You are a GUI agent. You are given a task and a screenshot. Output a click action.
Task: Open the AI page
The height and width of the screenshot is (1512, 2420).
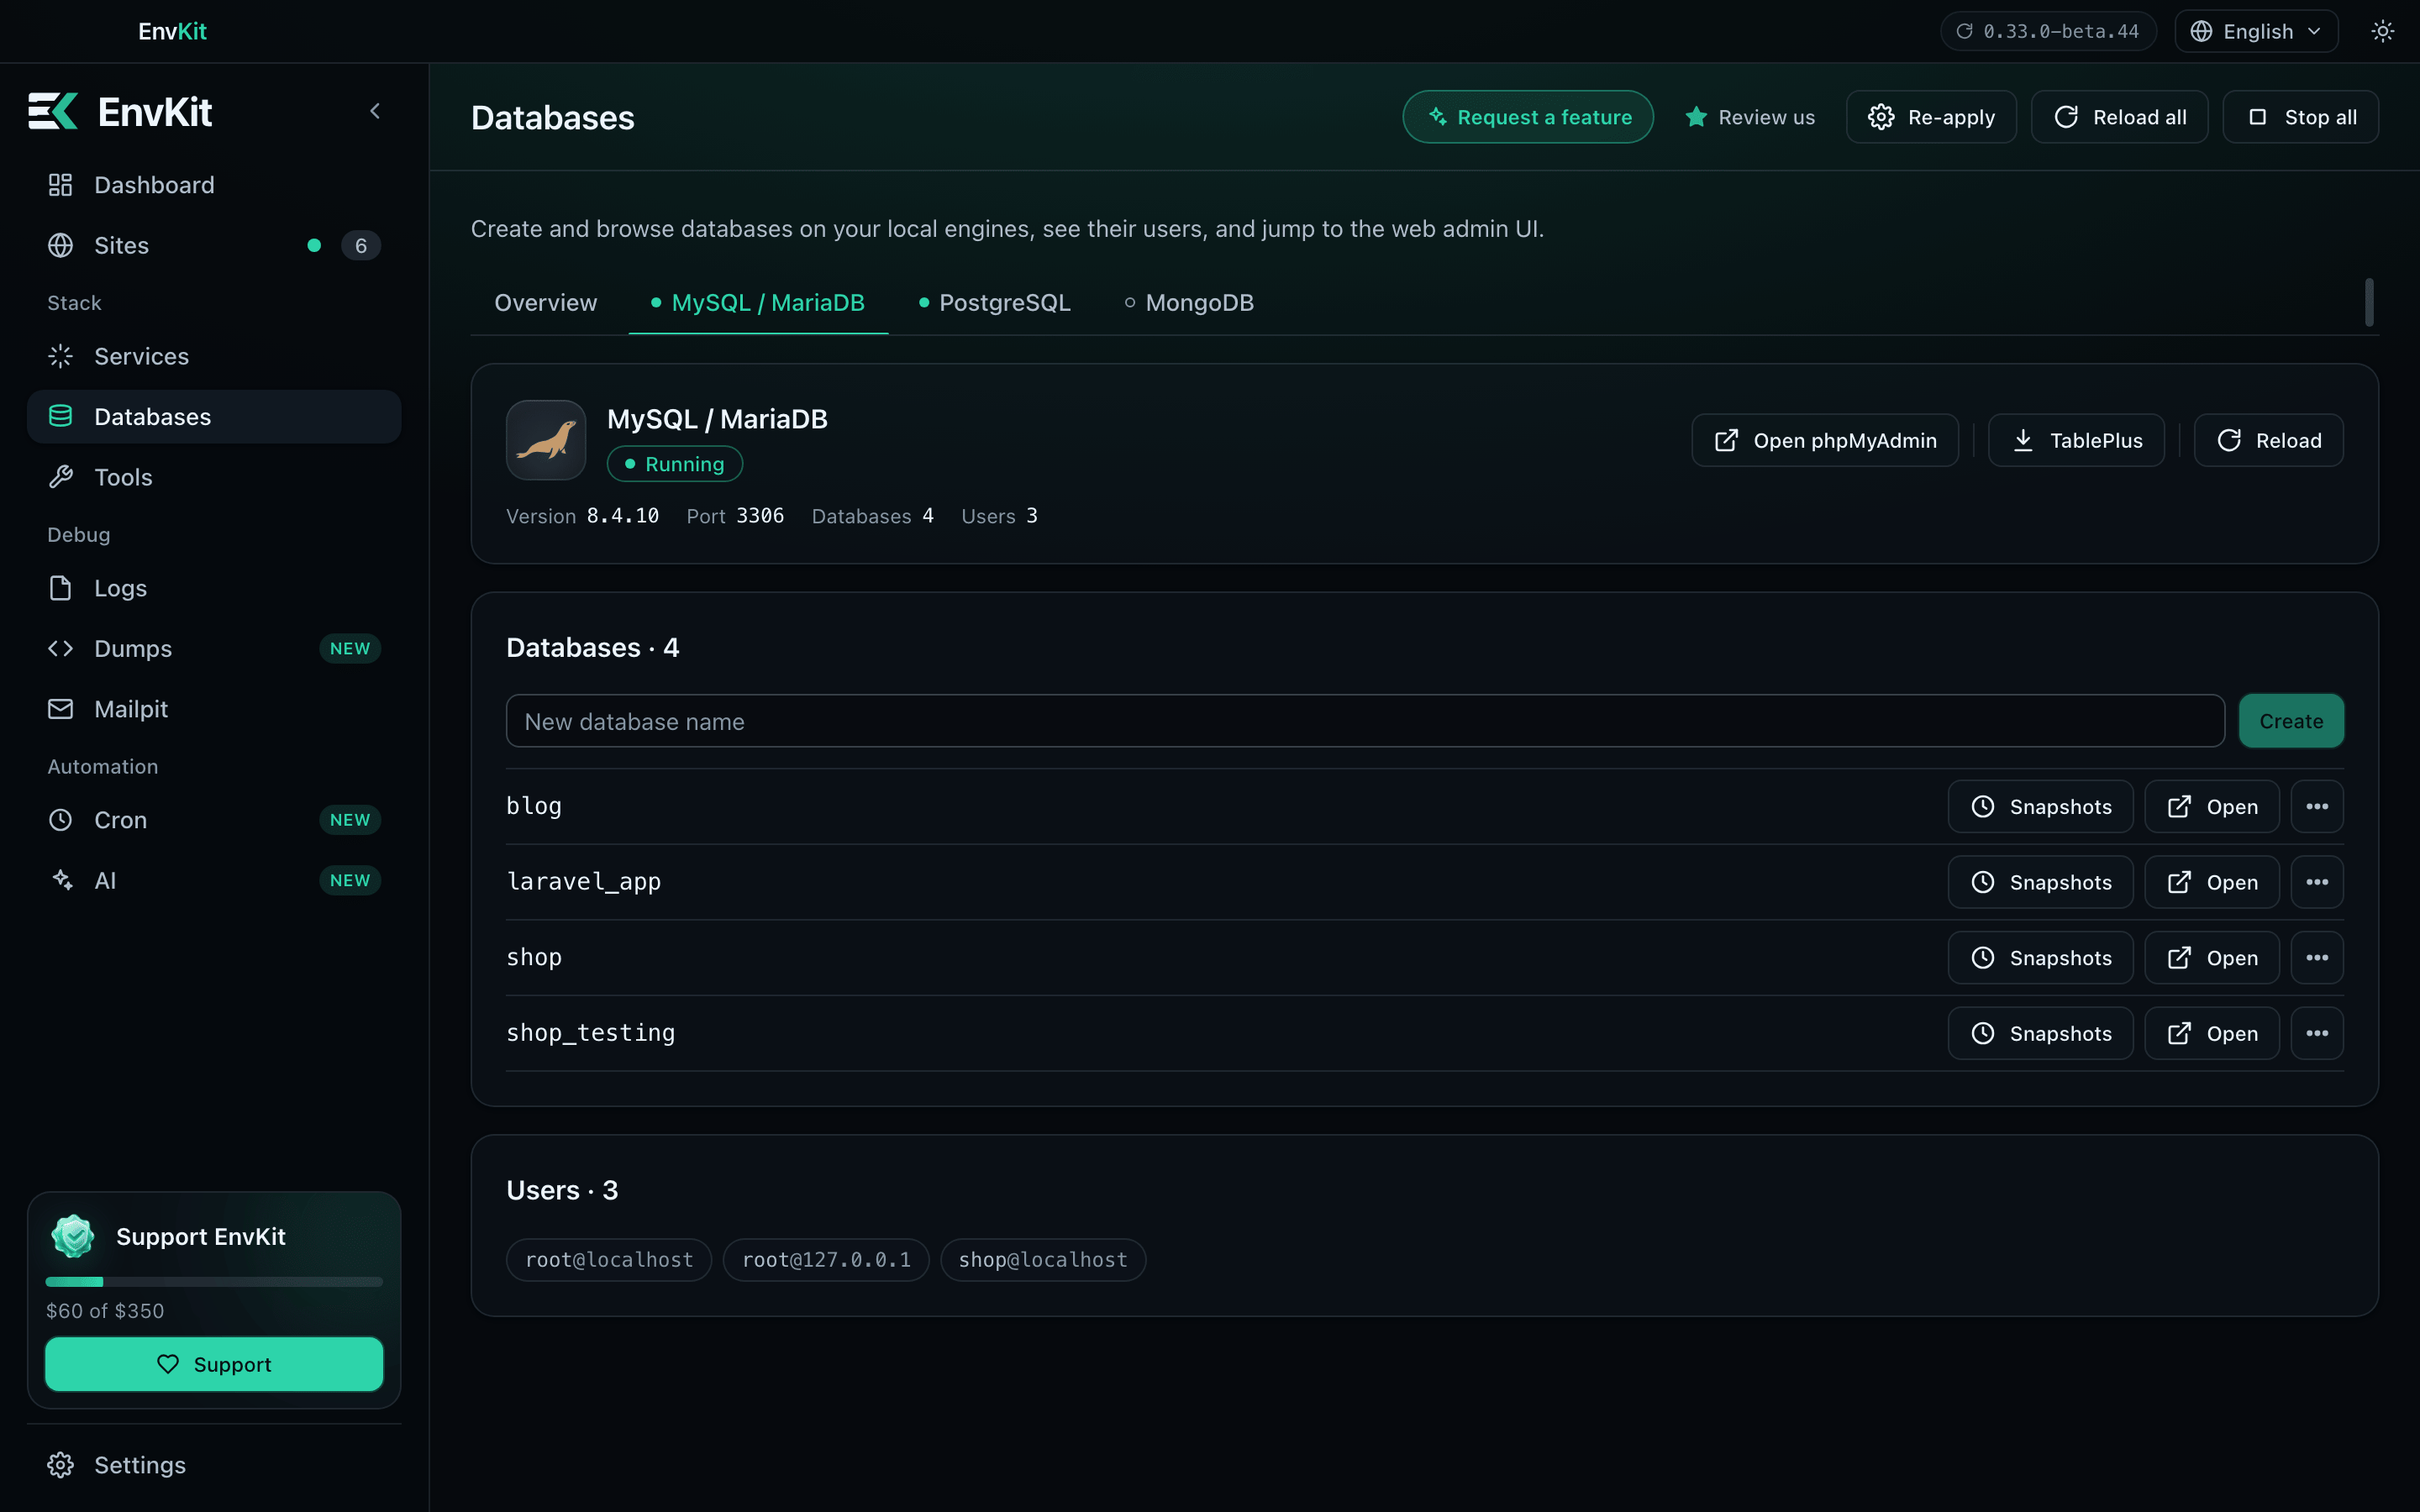(214, 880)
